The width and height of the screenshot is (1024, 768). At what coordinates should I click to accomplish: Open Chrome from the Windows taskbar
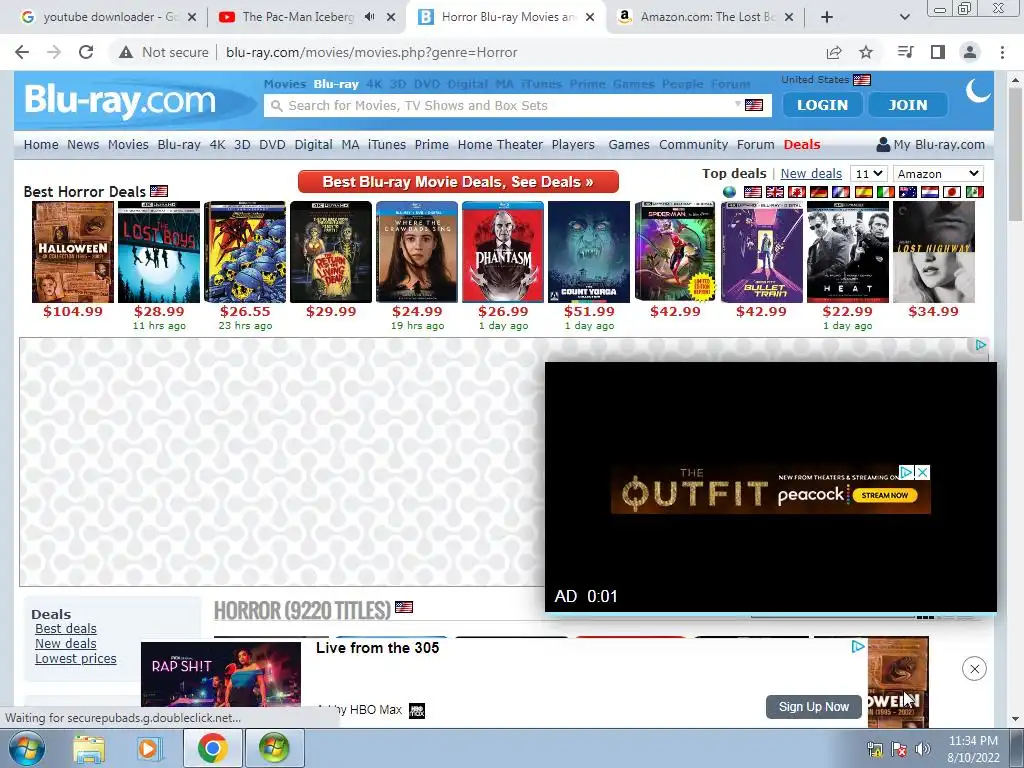tap(212, 748)
